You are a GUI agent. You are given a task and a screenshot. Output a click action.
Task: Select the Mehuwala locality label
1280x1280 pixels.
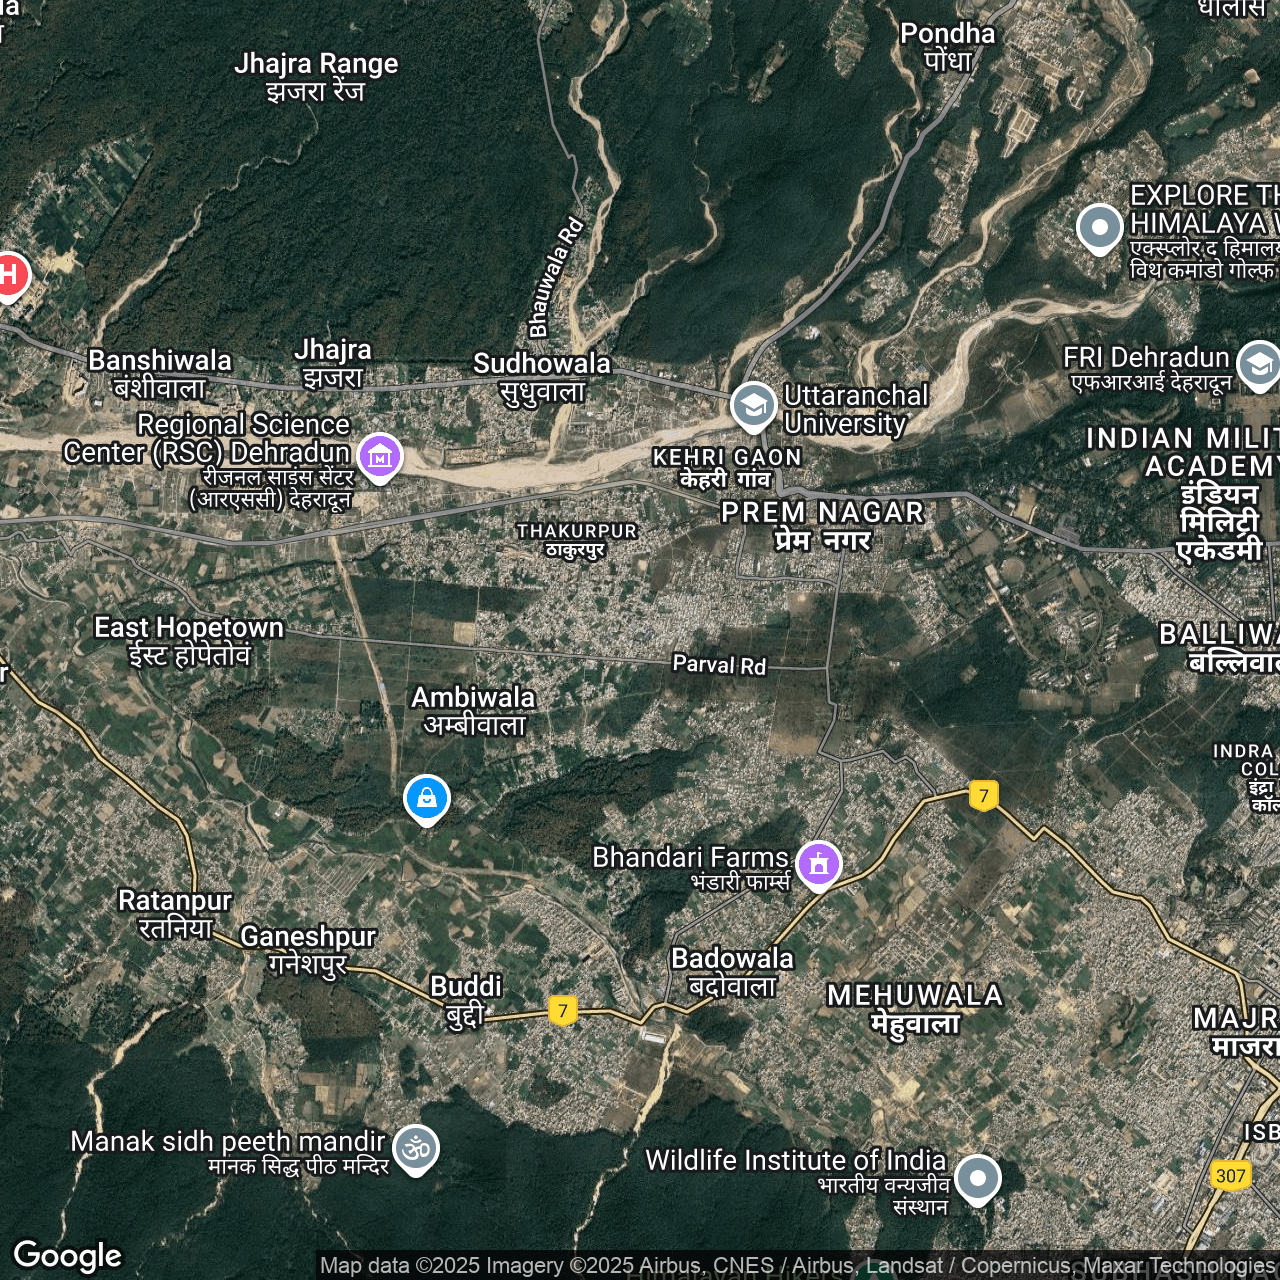pyautogui.click(x=914, y=1008)
